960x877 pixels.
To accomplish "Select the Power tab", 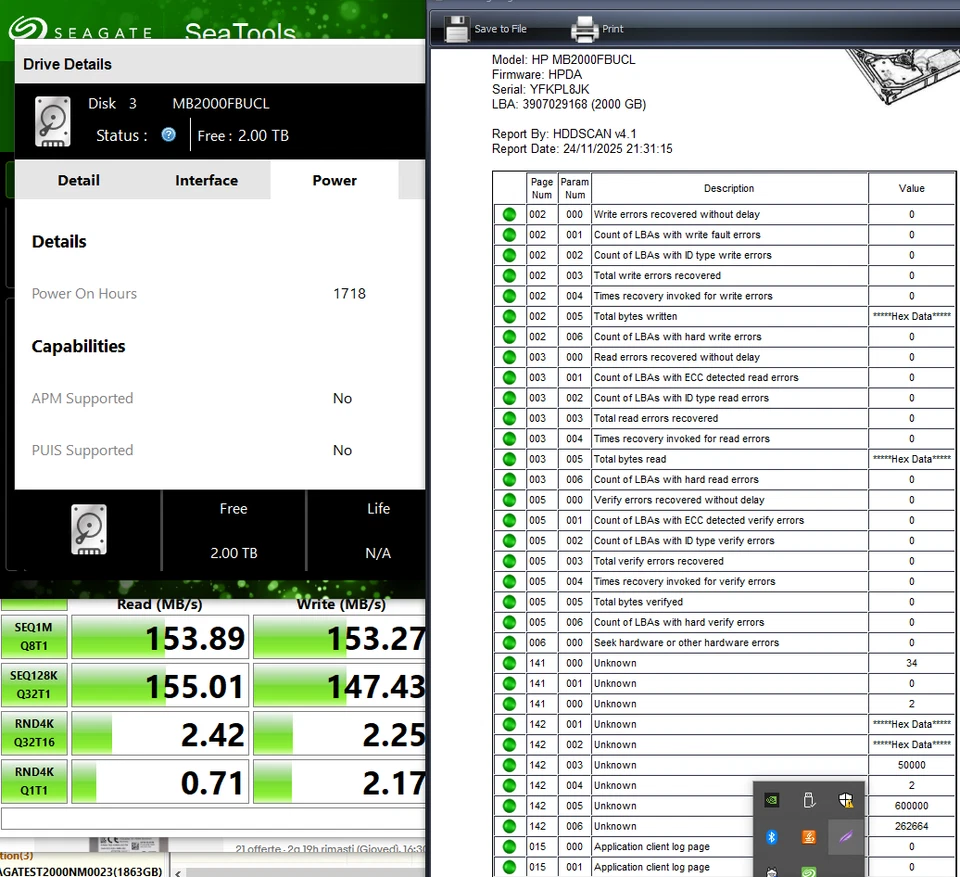I will click(334, 181).
